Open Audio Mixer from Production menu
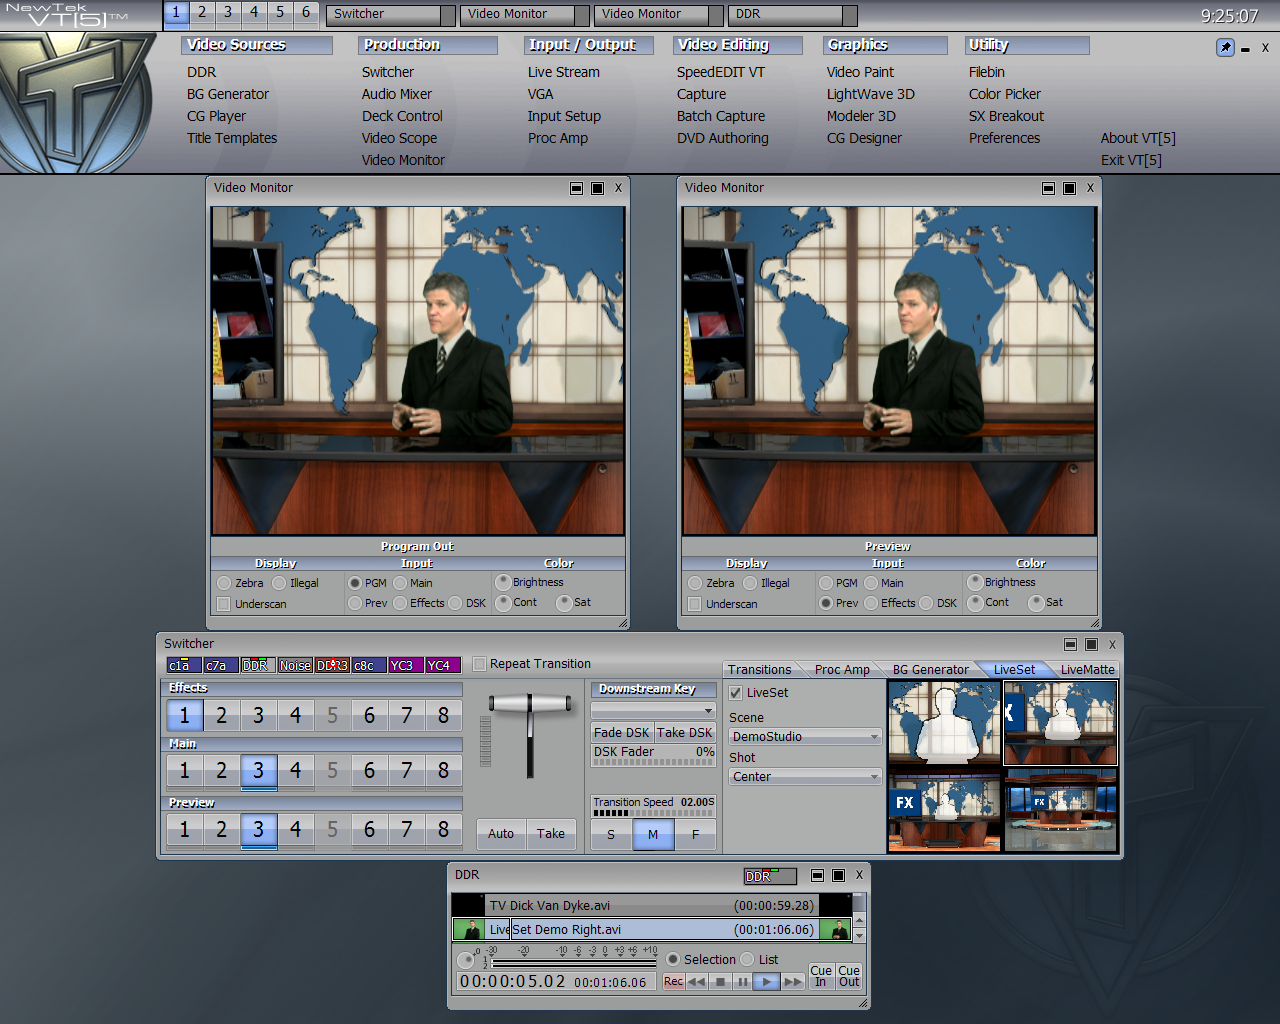1280x1024 pixels. coord(397,94)
